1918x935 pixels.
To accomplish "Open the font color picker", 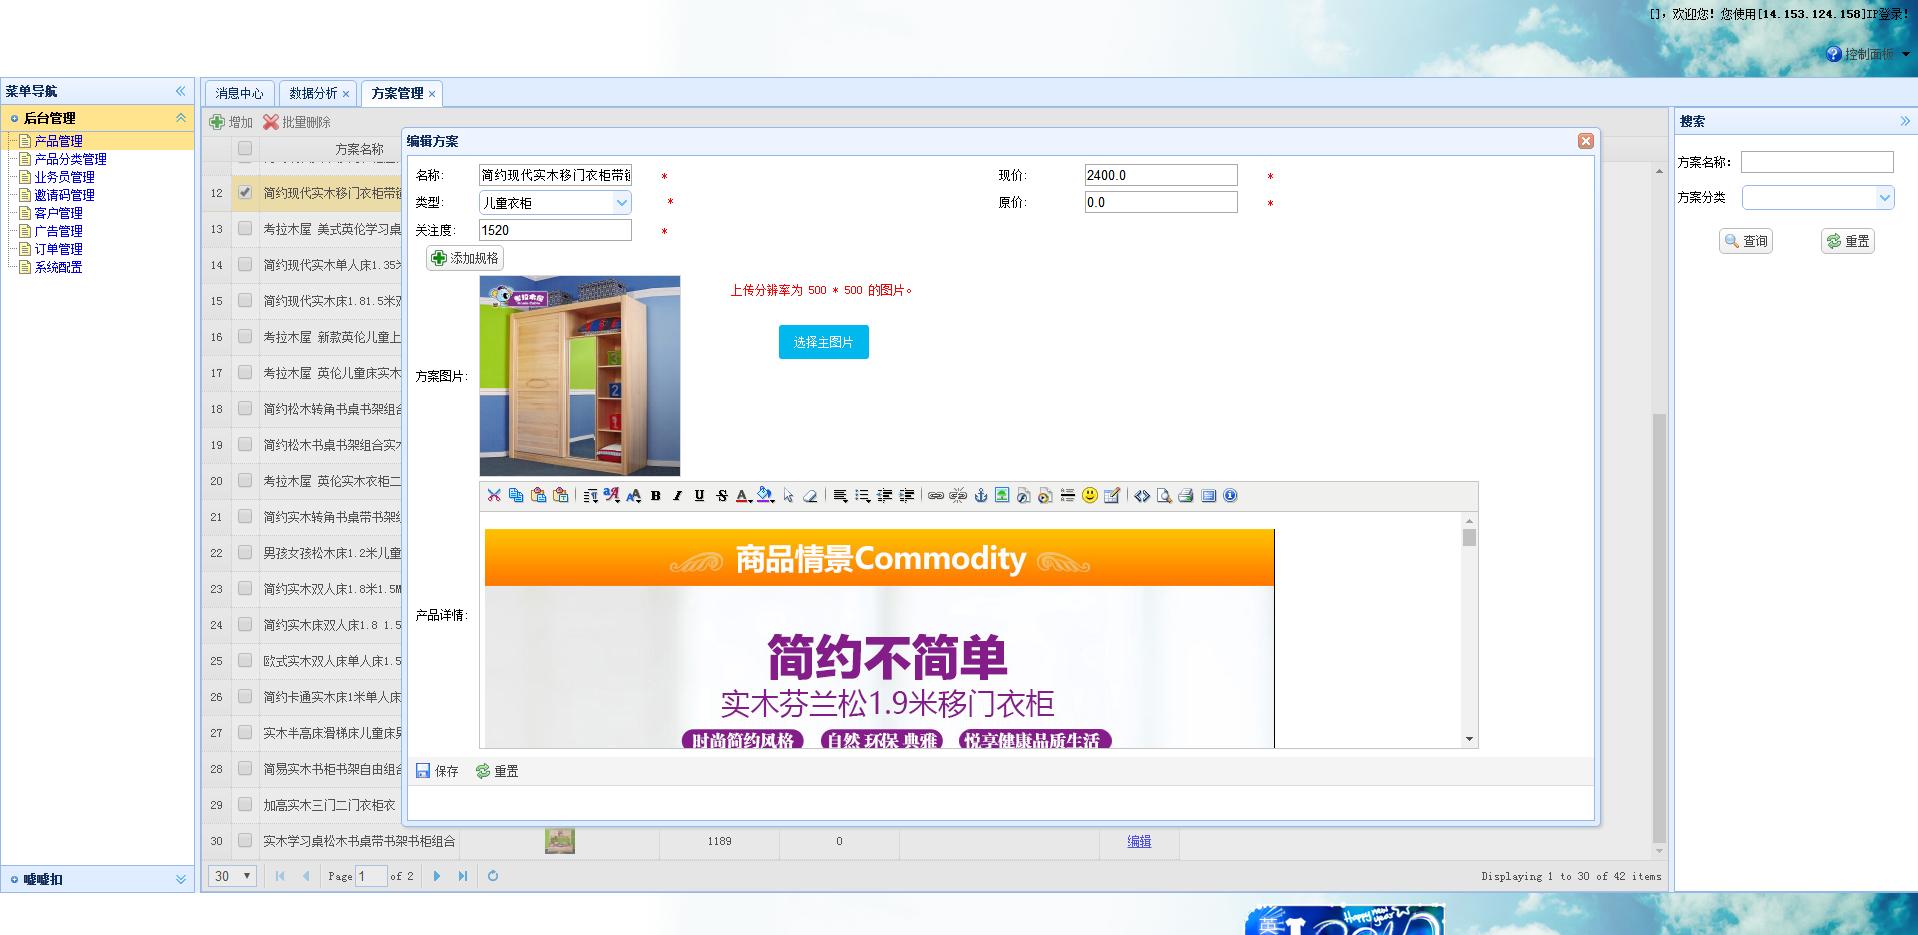I will [744, 495].
